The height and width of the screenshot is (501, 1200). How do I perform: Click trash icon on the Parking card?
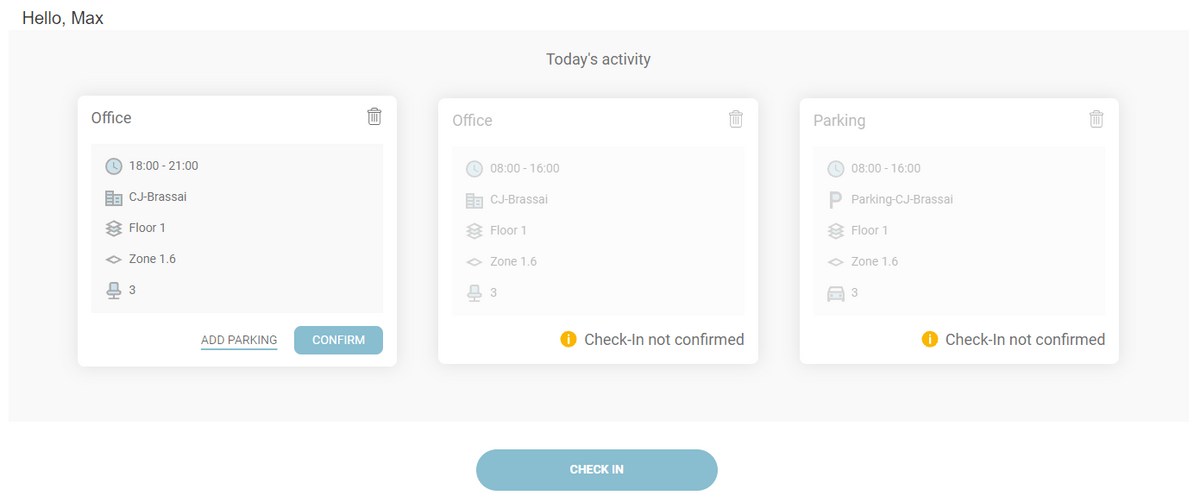tap(1096, 119)
